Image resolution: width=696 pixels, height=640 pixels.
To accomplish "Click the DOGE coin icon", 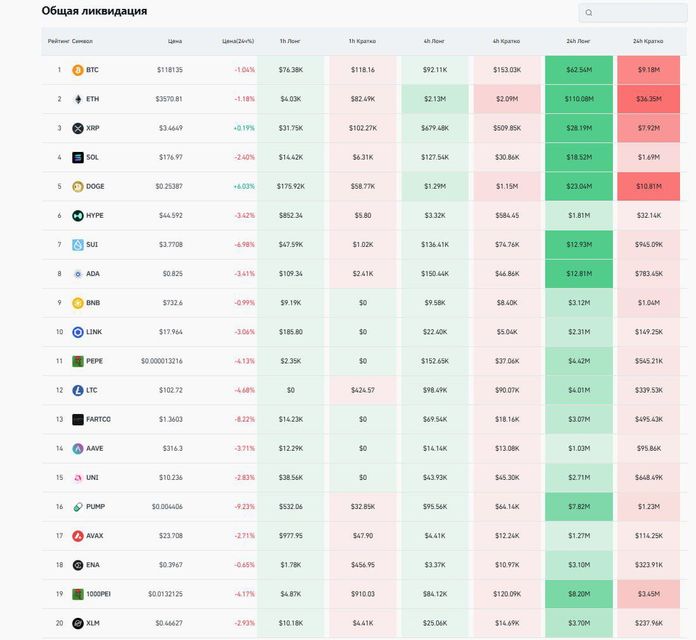I will click(78, 186).
